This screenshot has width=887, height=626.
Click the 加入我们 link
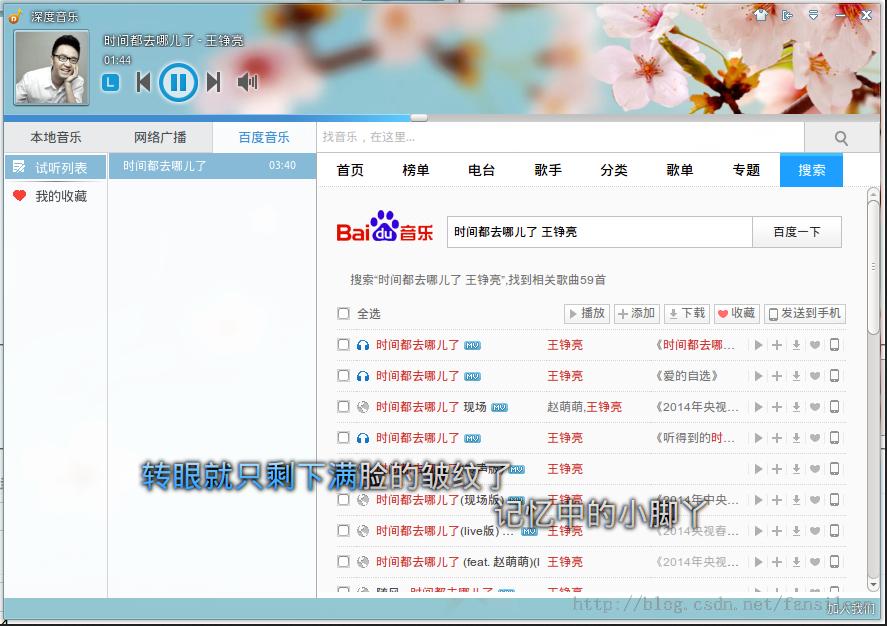pyautogui.click(x=851, y=608)
